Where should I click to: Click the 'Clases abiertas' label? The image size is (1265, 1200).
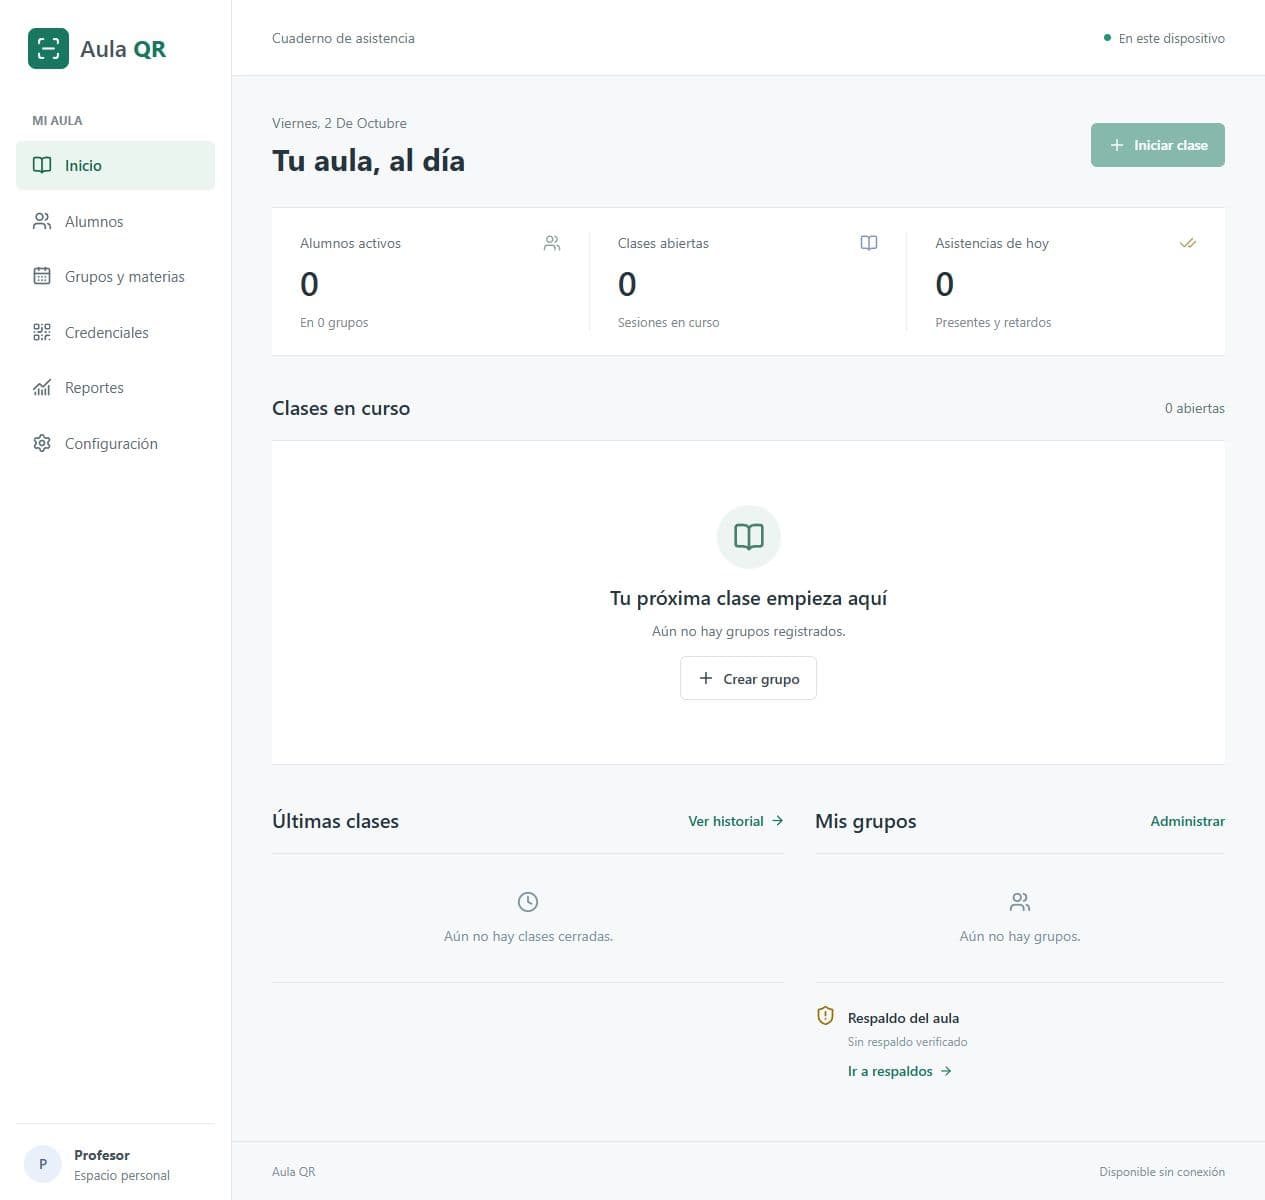[x=663, y=243]
